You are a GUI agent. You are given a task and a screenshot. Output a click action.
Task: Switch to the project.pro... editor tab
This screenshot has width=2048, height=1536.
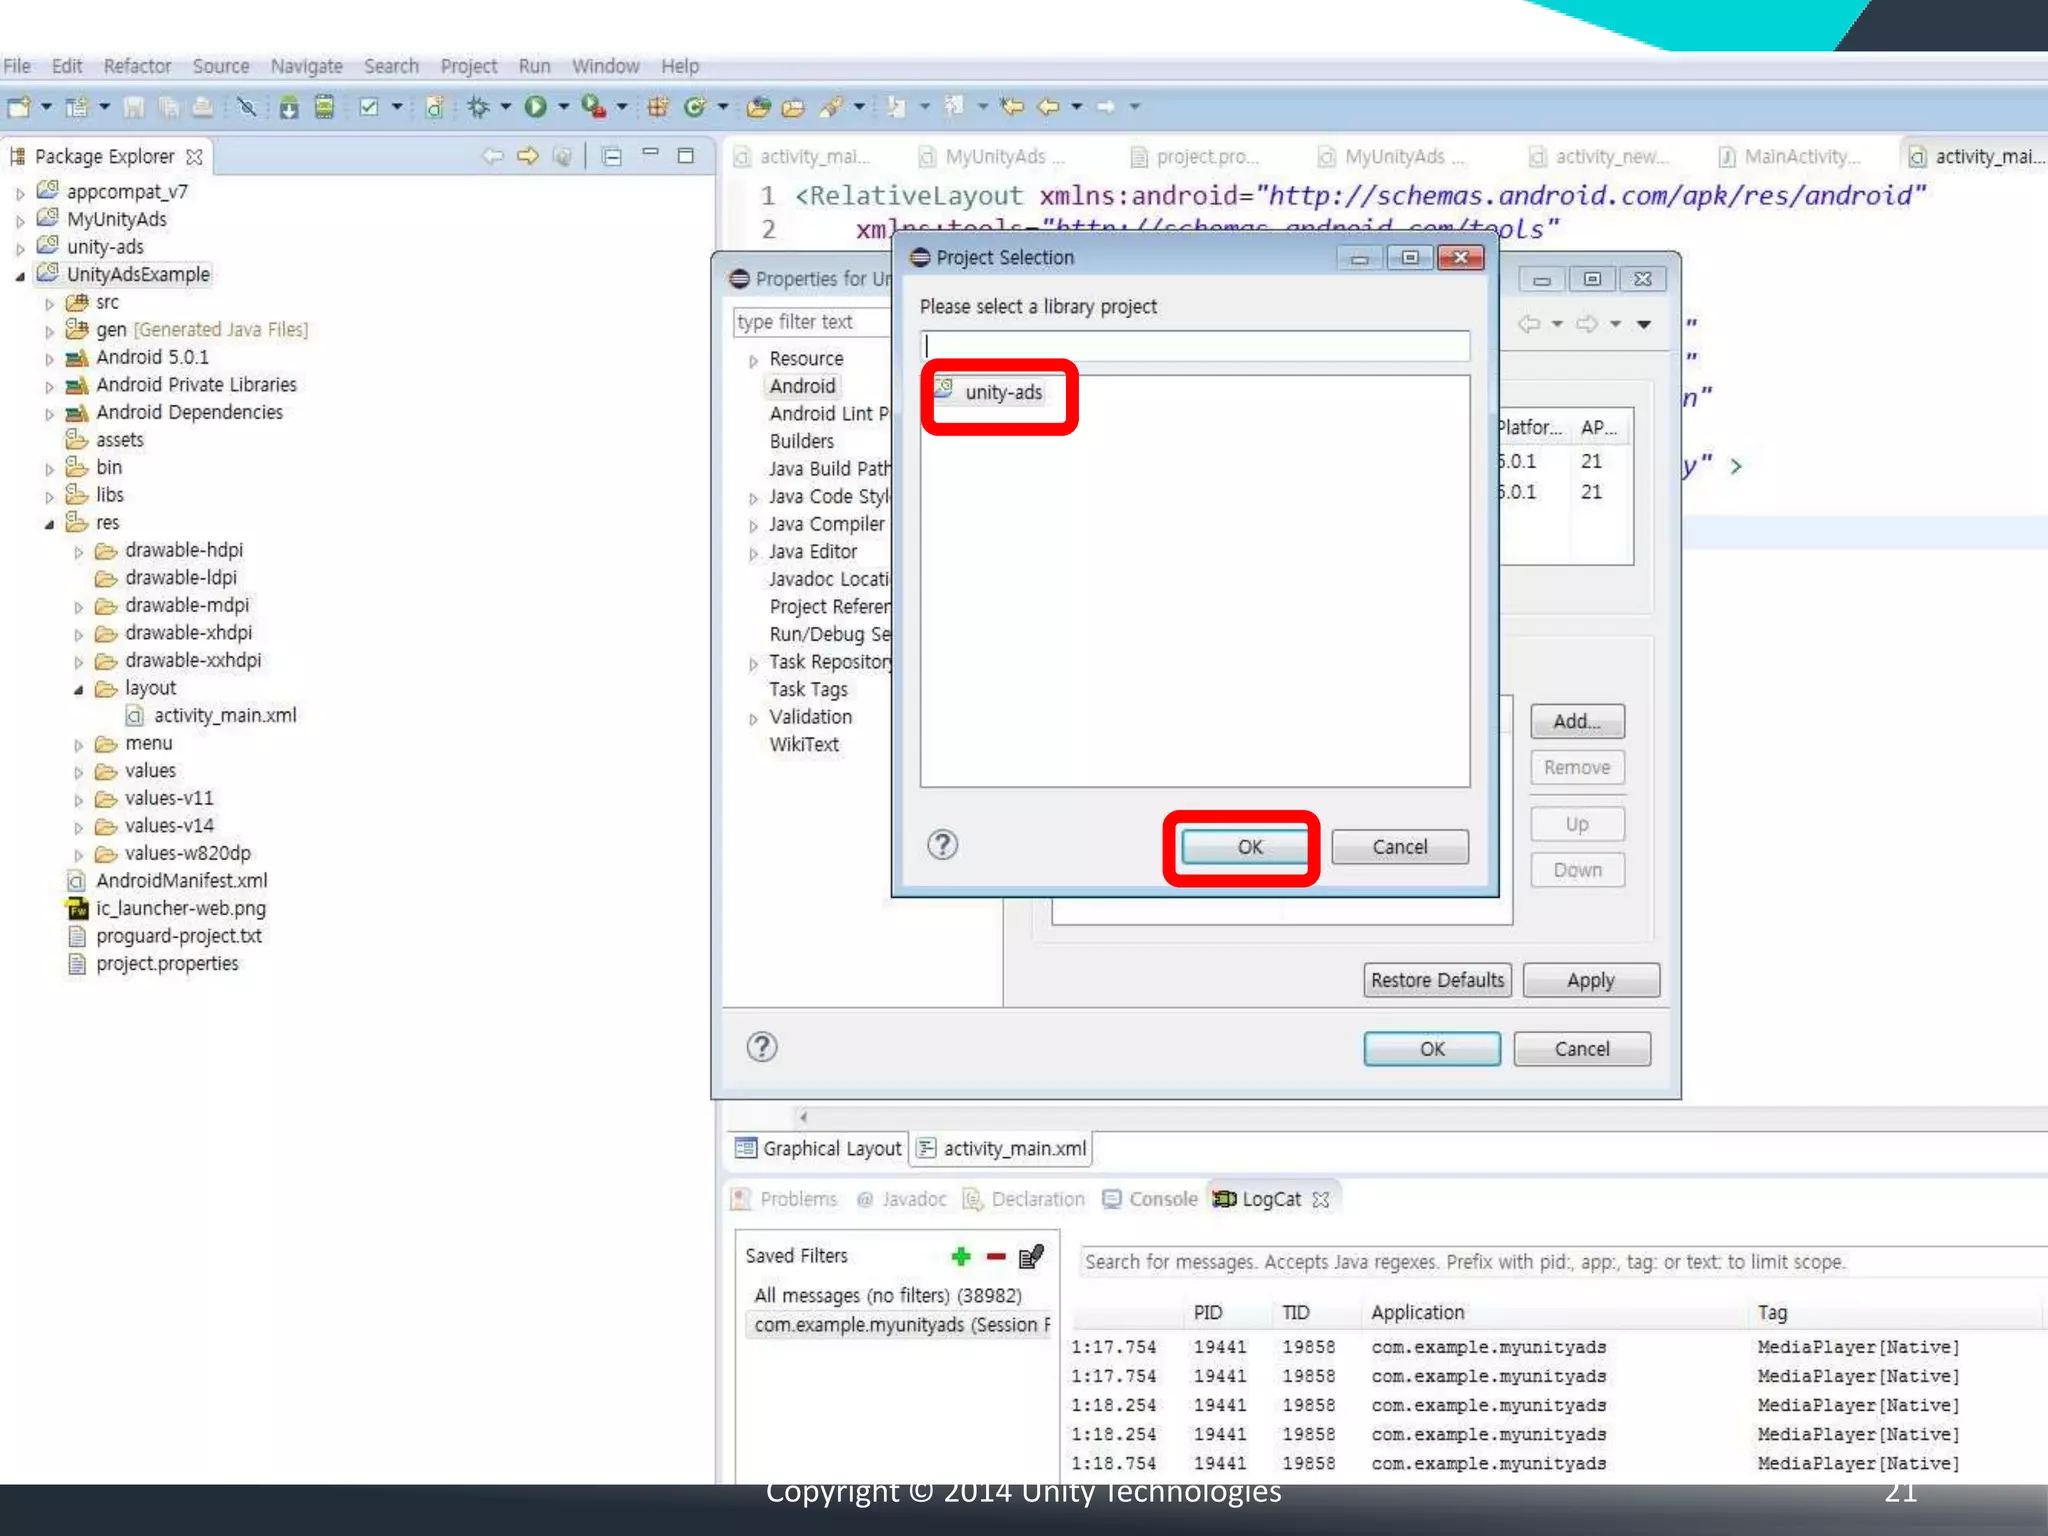click(1195, 157)
